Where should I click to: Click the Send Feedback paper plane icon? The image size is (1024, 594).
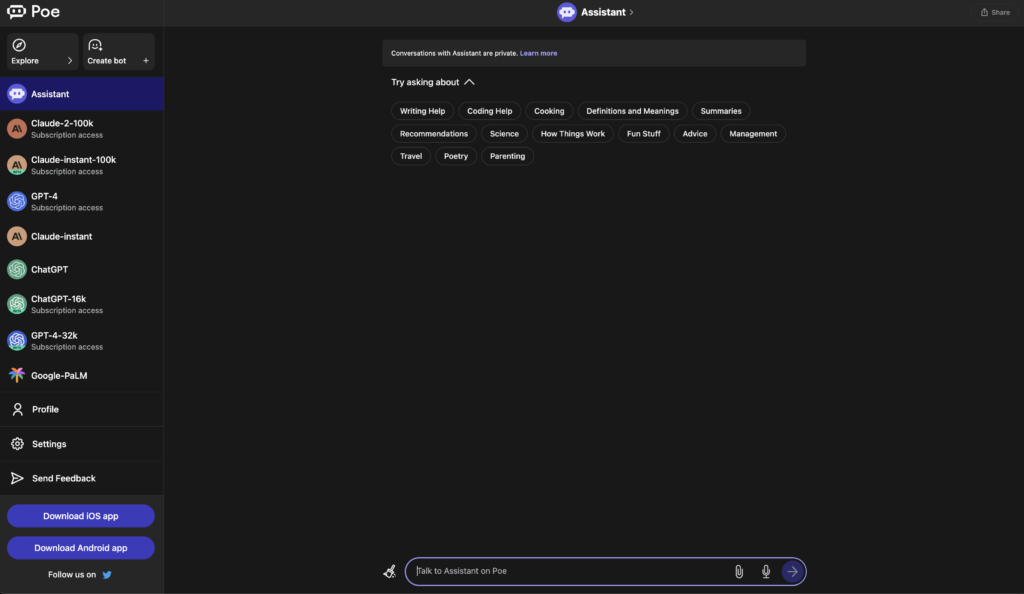(18, 478)
